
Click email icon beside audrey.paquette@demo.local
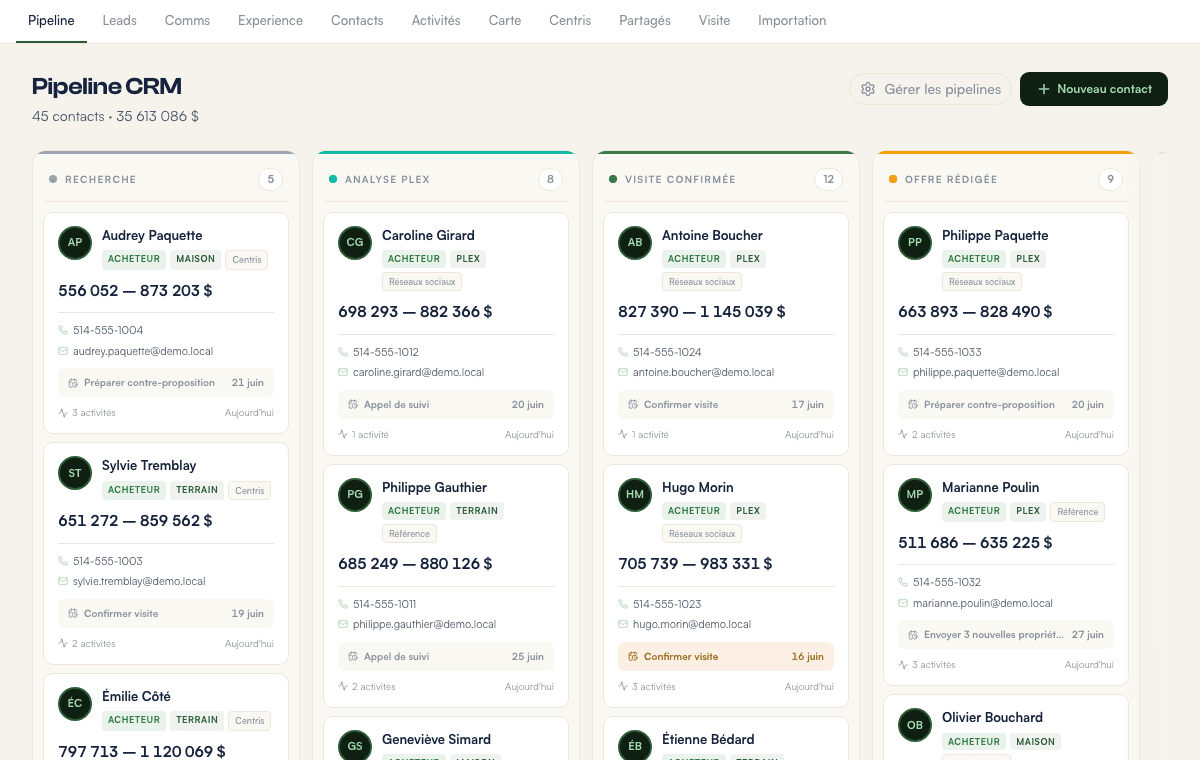(63, 351)
